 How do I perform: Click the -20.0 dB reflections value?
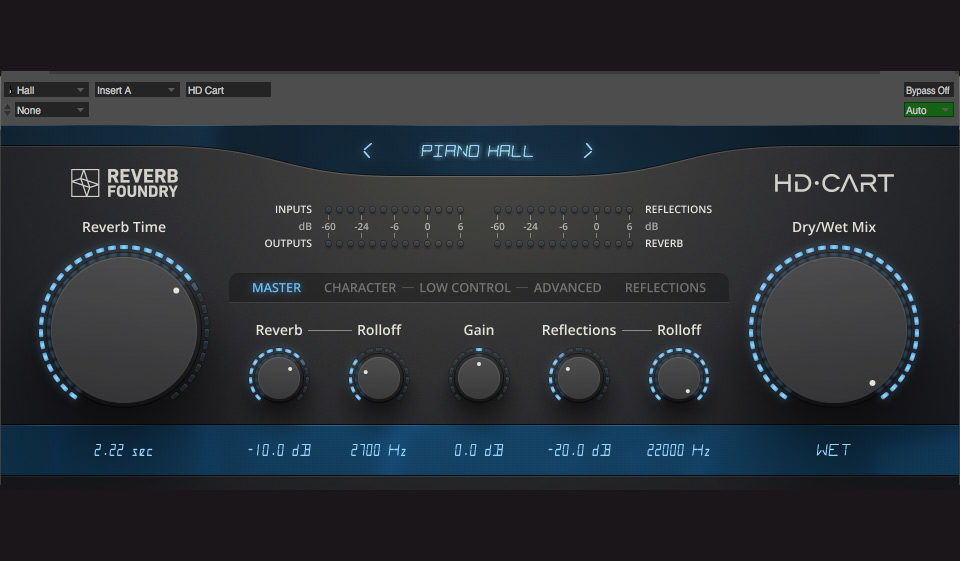(579, 451)
